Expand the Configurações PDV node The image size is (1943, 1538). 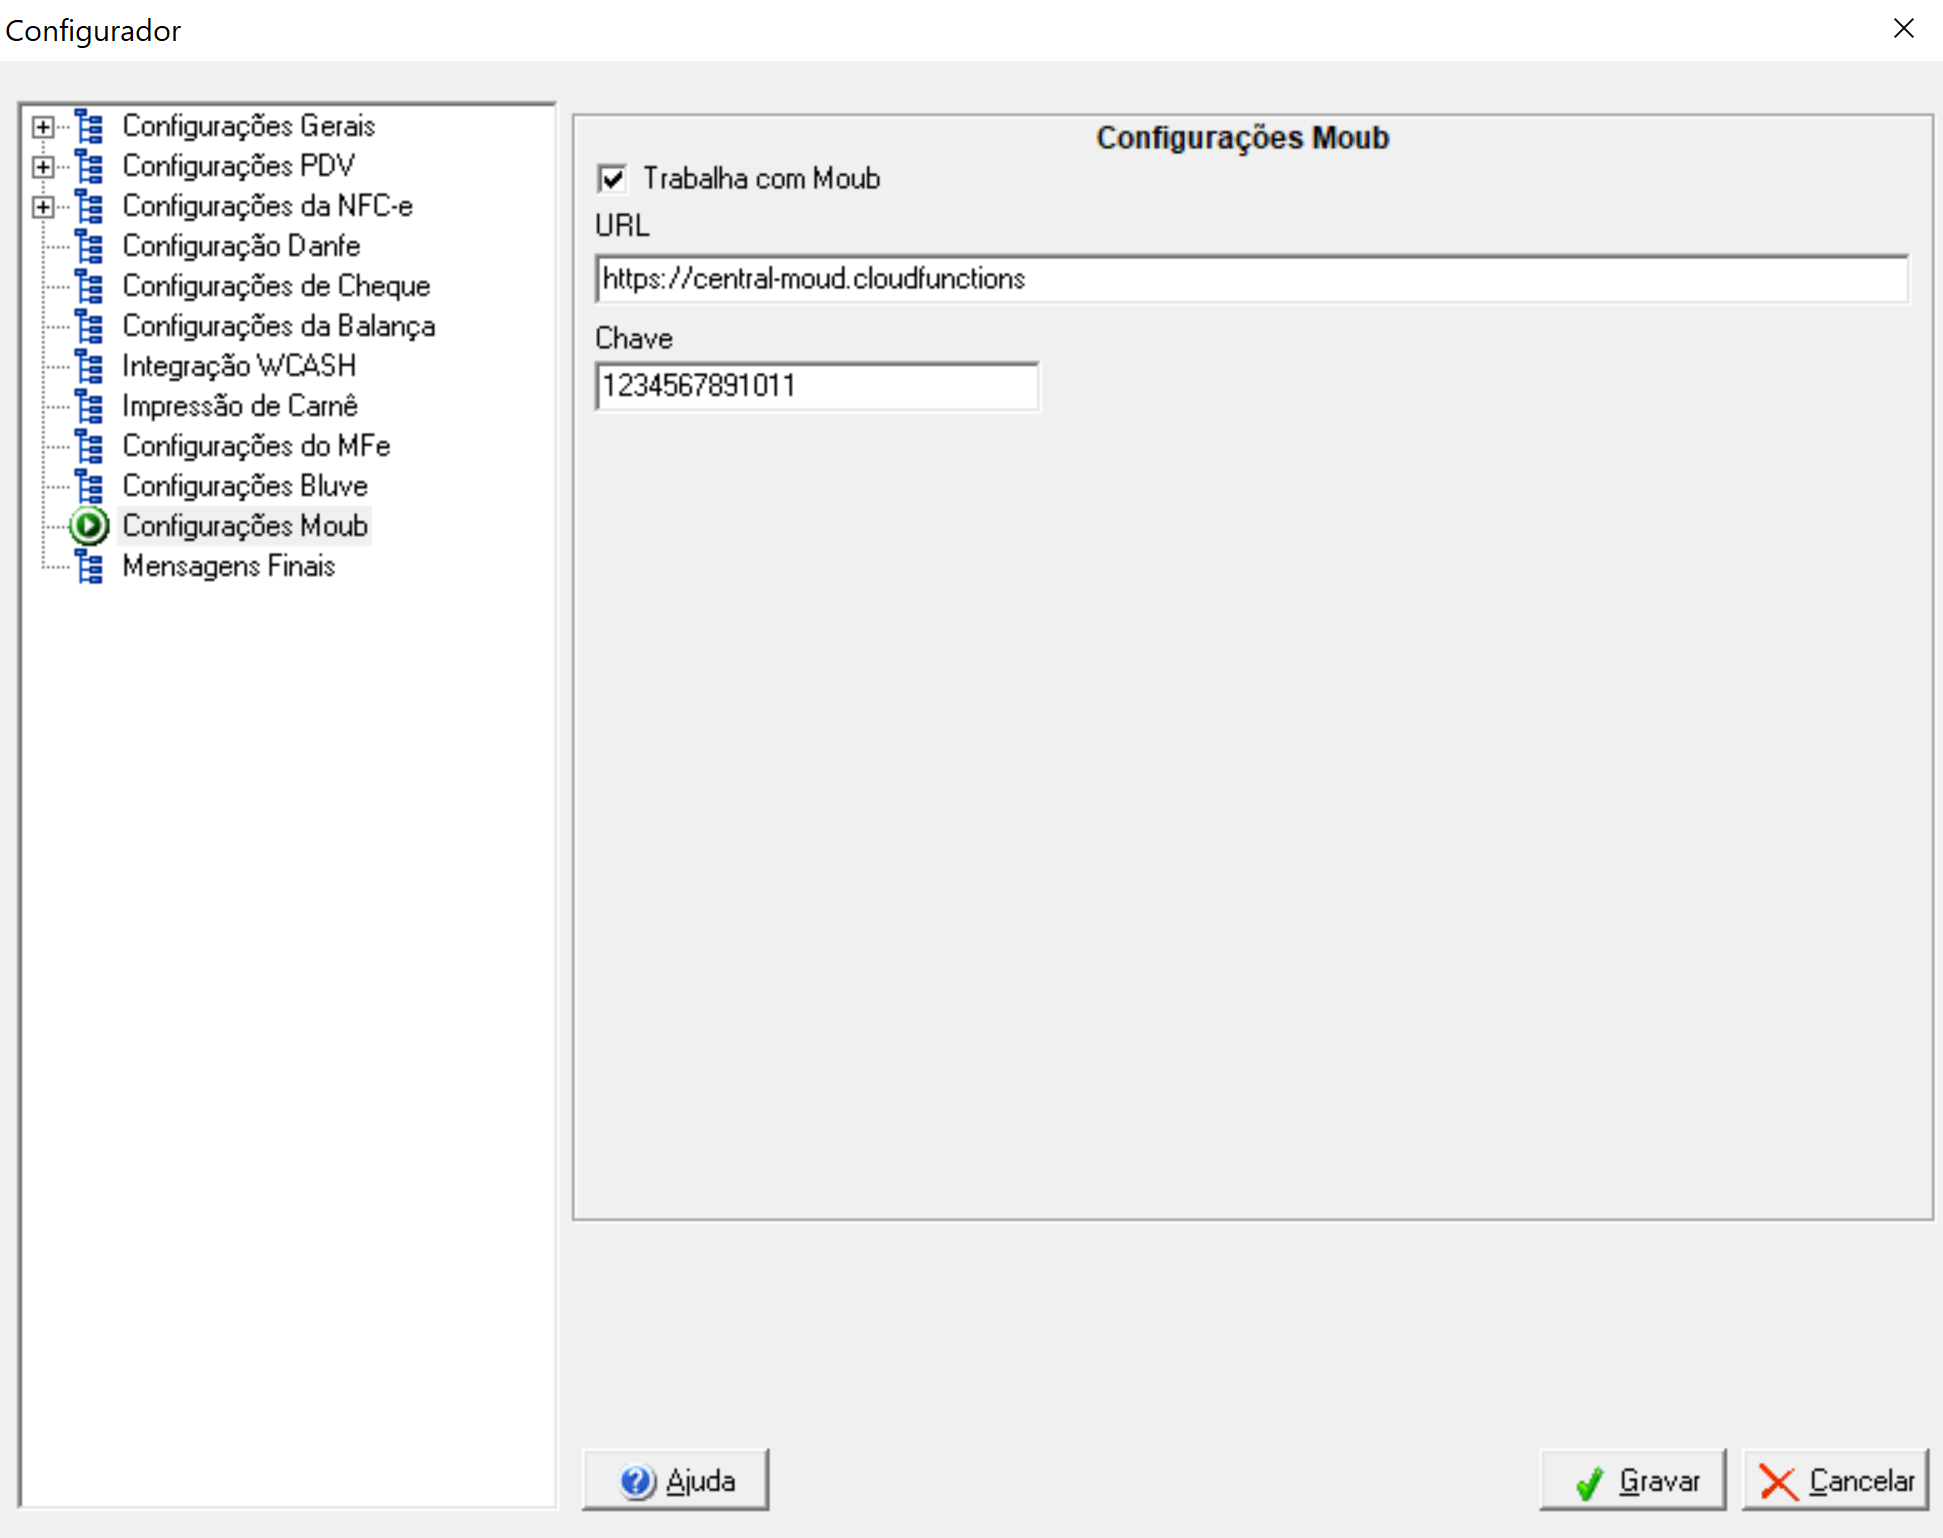click(42, 167)
